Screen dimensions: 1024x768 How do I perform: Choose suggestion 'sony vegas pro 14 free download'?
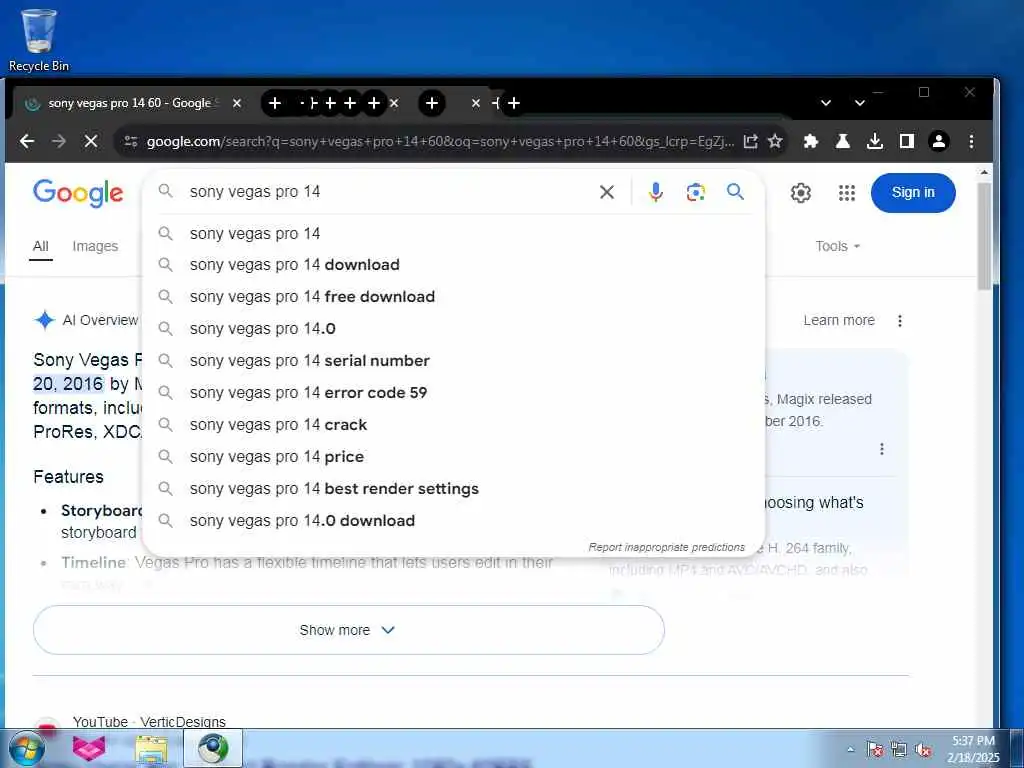(453, 296)
